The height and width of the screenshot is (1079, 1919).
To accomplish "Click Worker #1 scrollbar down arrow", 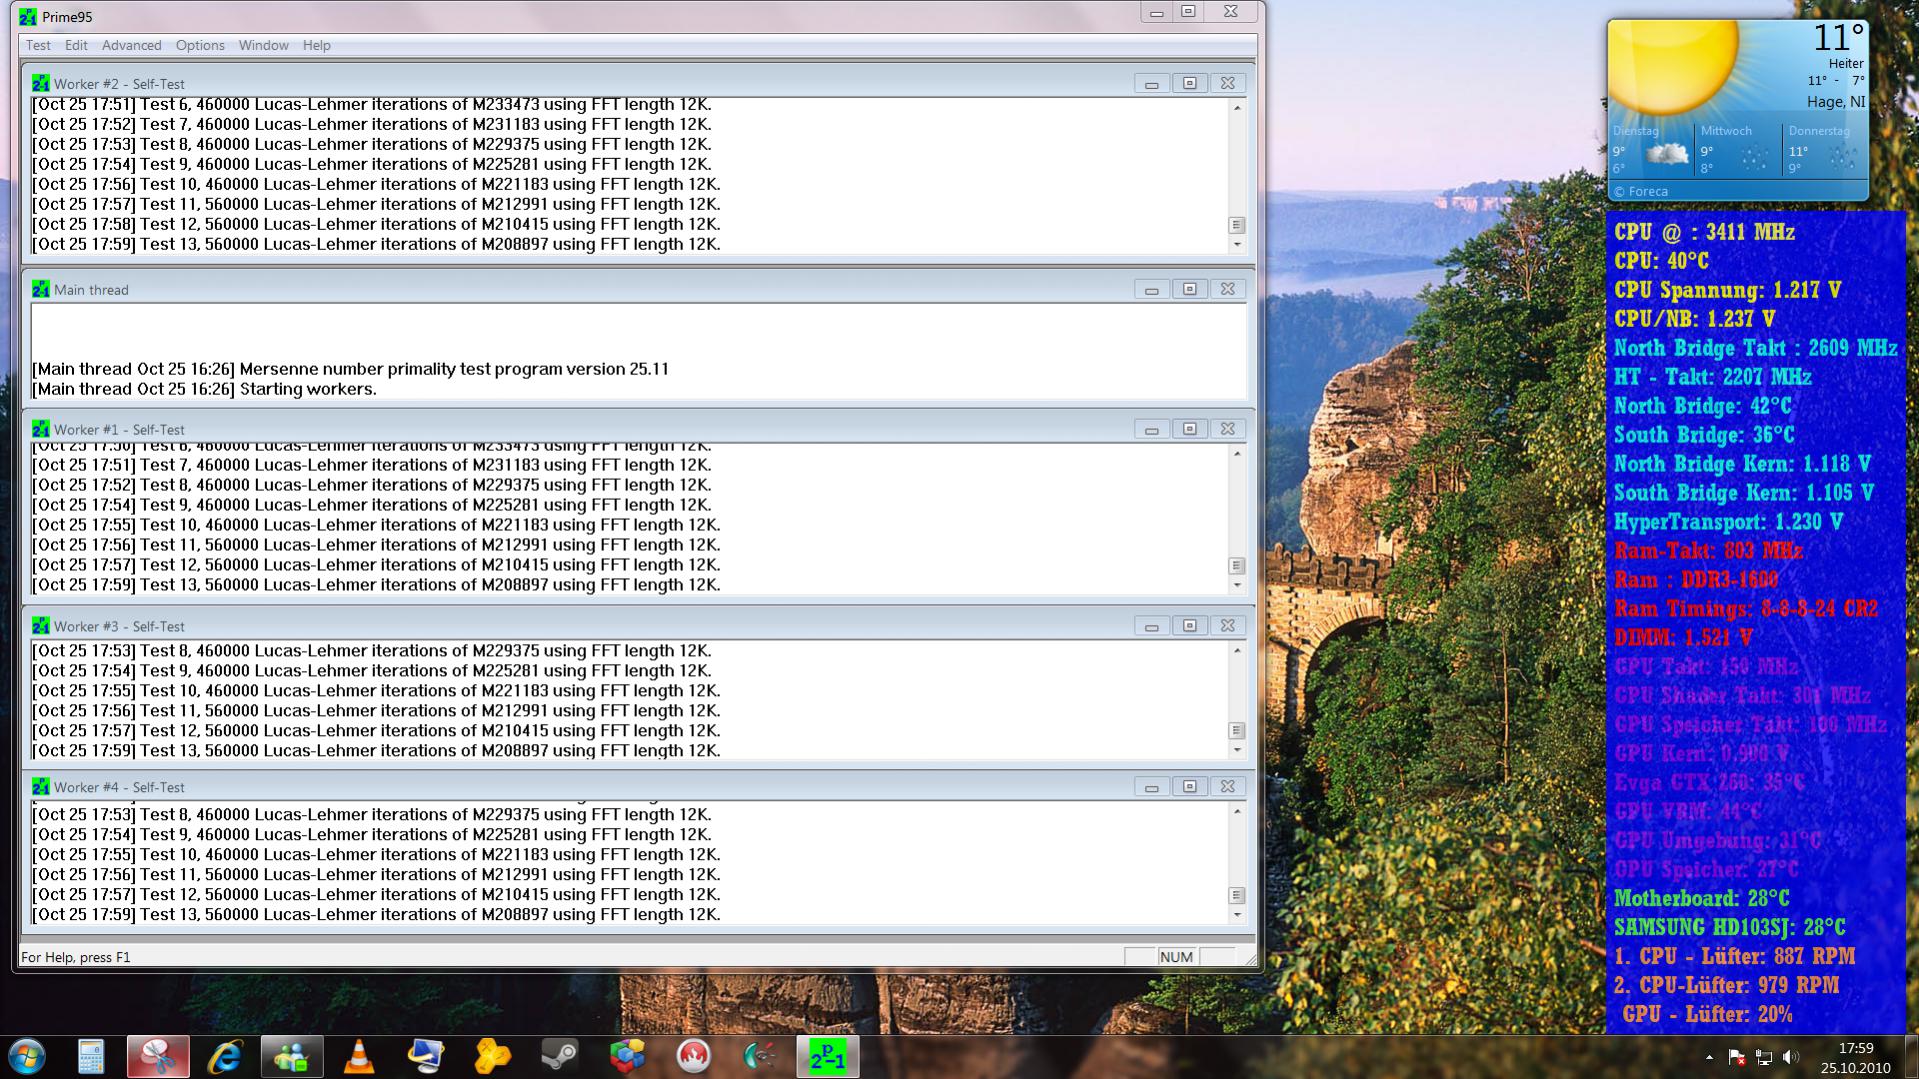I will [1237, 585].
